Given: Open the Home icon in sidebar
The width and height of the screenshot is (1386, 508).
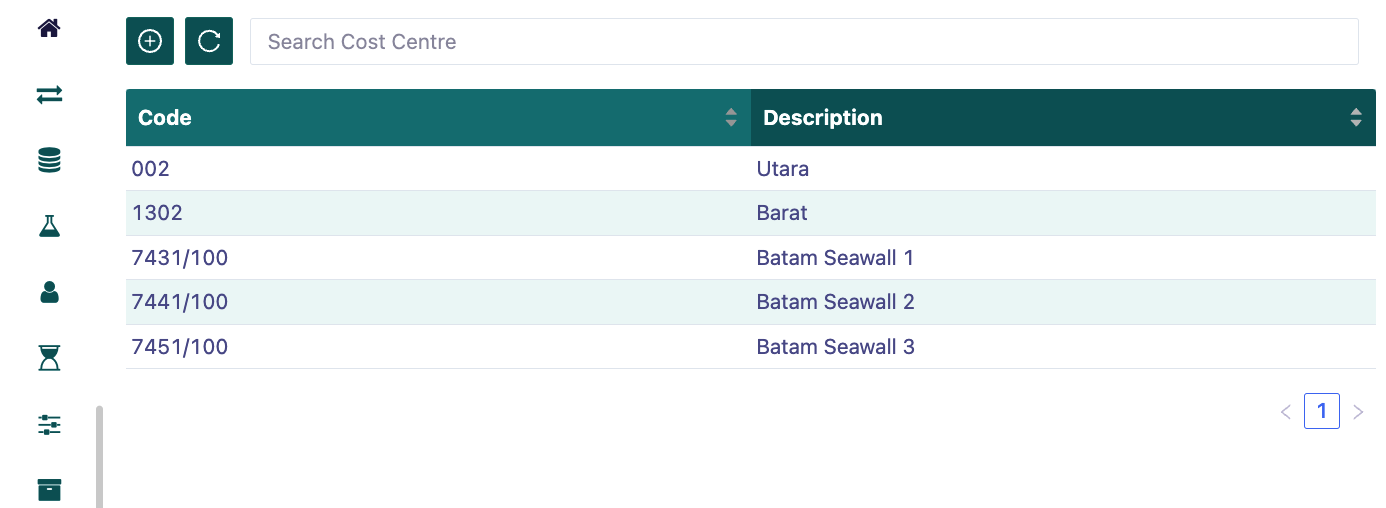Looking at the screenshot, I should [x=49, y=28].
